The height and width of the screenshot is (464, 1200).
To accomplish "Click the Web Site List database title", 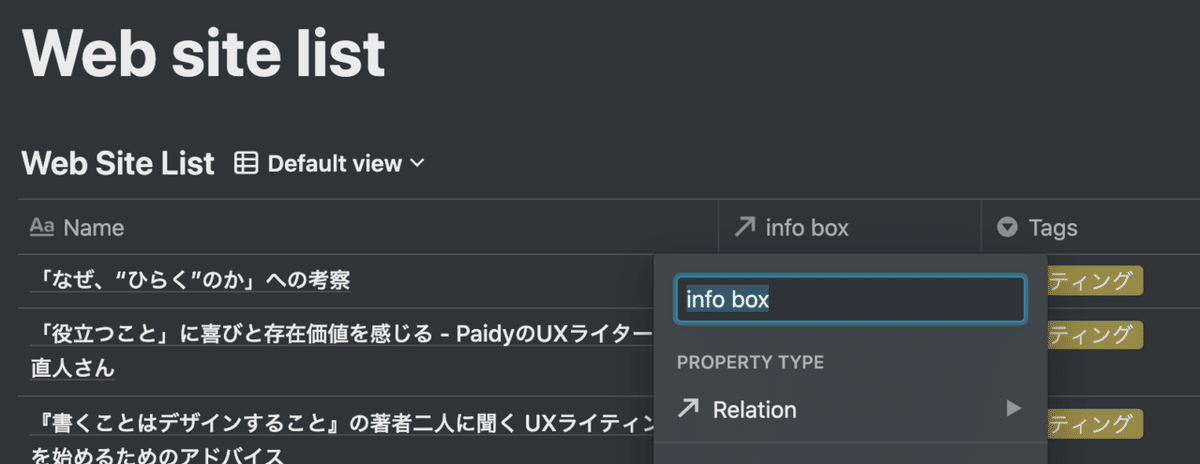I will point(118,163).
